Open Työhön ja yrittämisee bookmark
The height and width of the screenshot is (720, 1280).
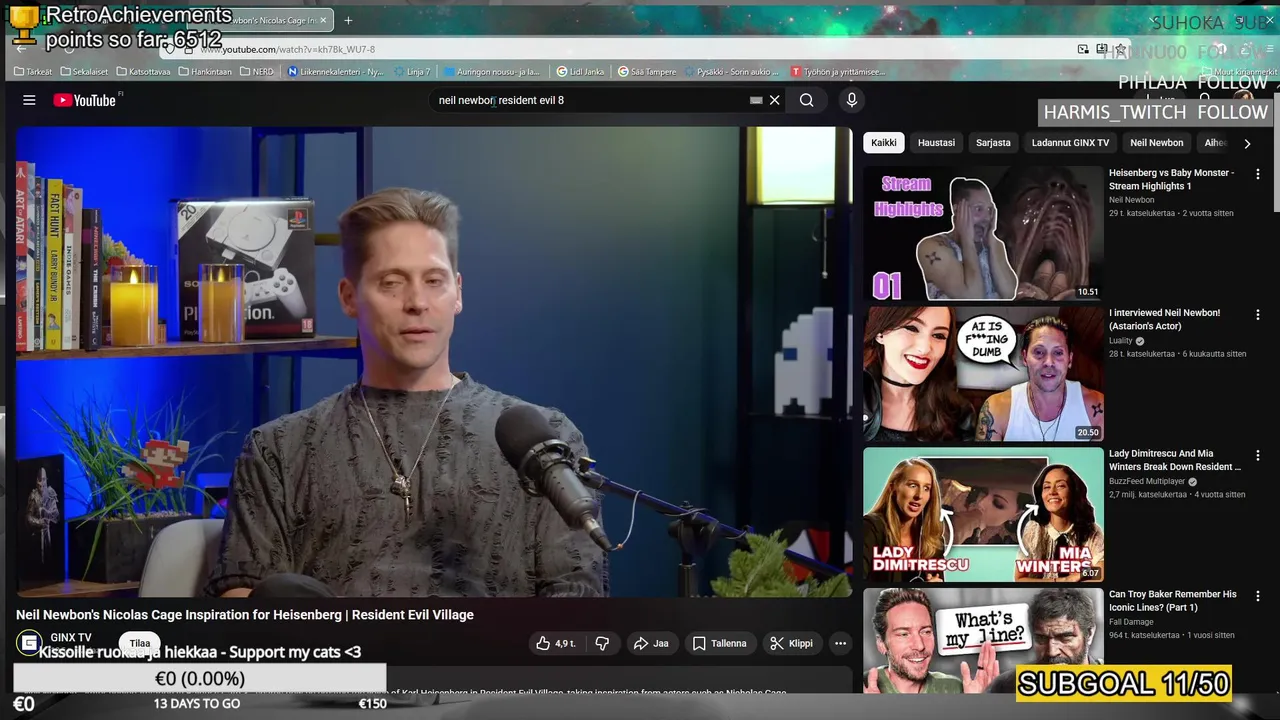click(838, 72)
